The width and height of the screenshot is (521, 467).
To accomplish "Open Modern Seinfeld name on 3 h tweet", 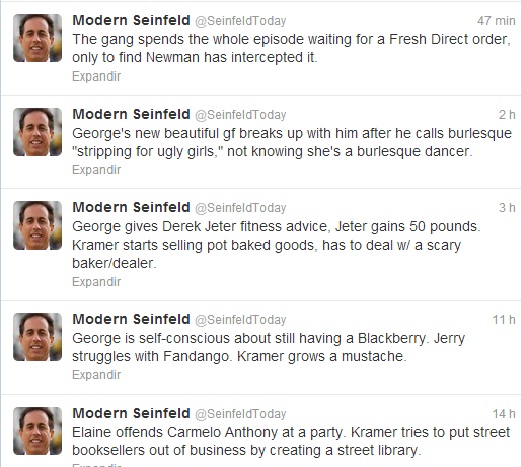I will [x=131, y=207].
